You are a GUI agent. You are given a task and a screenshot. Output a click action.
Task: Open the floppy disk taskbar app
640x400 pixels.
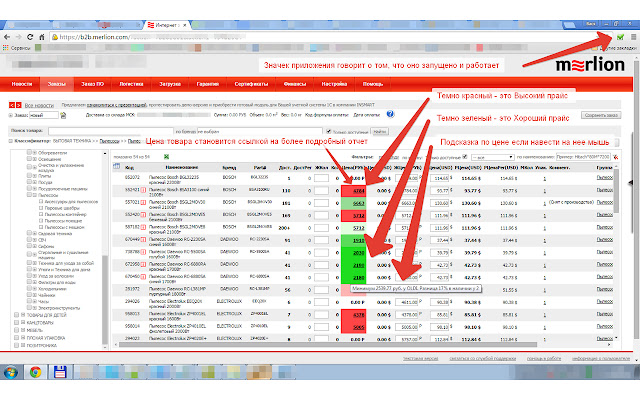[x=58, y=372]
